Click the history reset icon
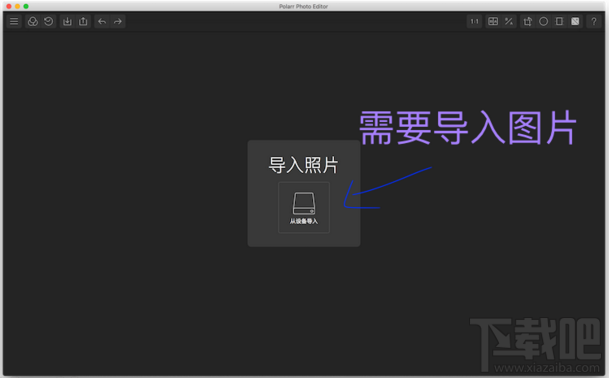The width and height of the screenshot is (609, 378). click(49, 21)
